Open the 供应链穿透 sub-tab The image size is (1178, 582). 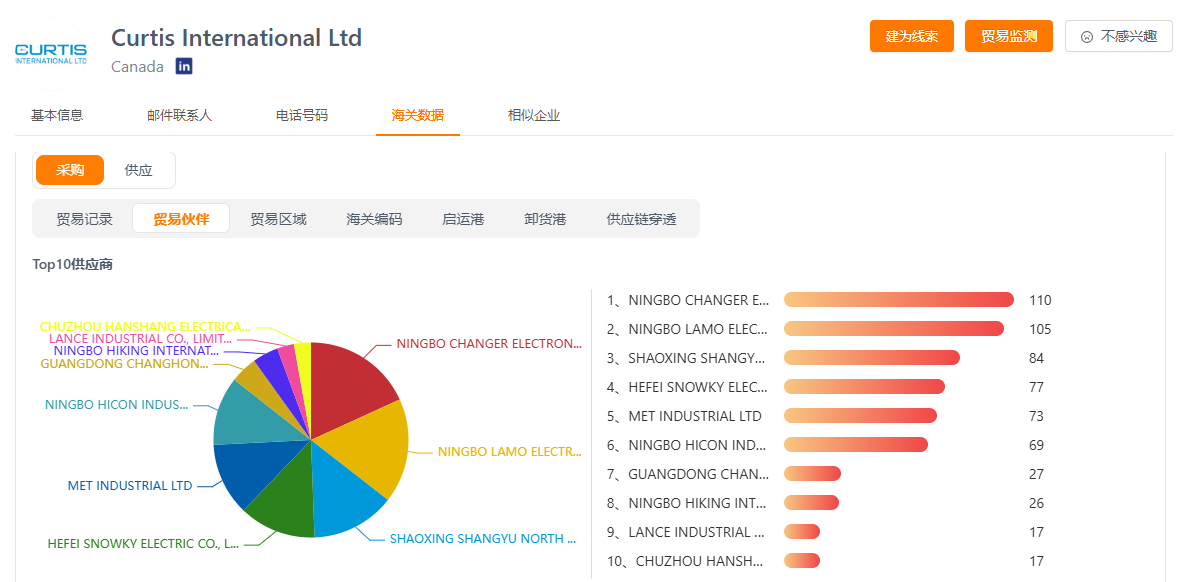tap(642, 219)
